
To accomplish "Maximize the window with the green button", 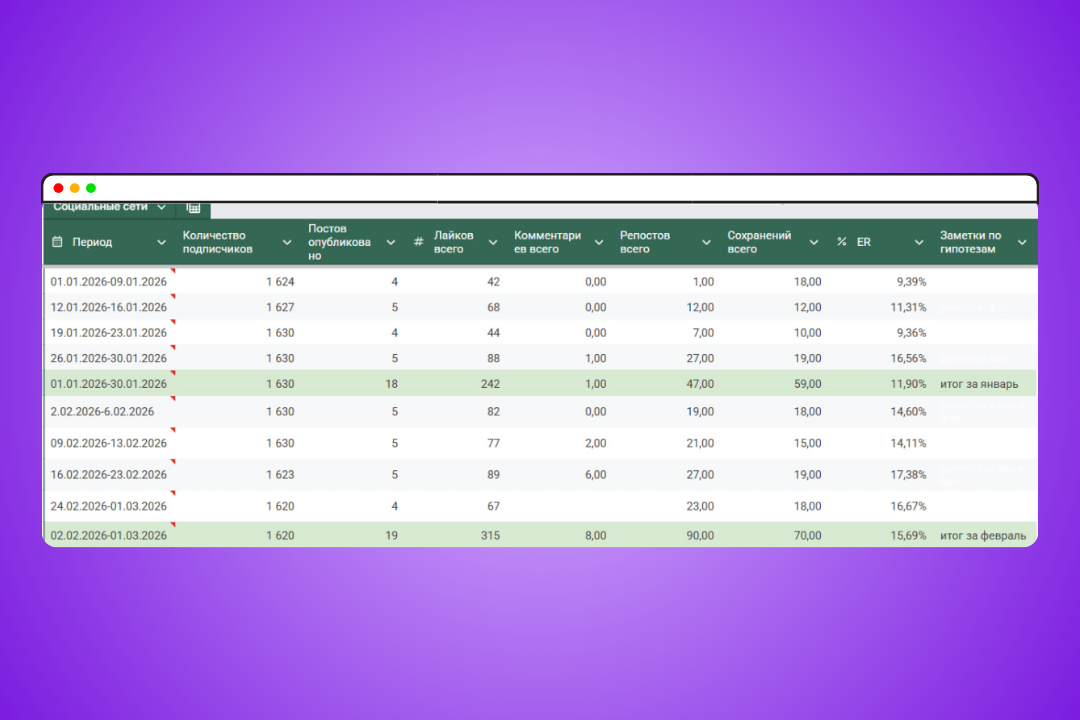I will (91, 188).
